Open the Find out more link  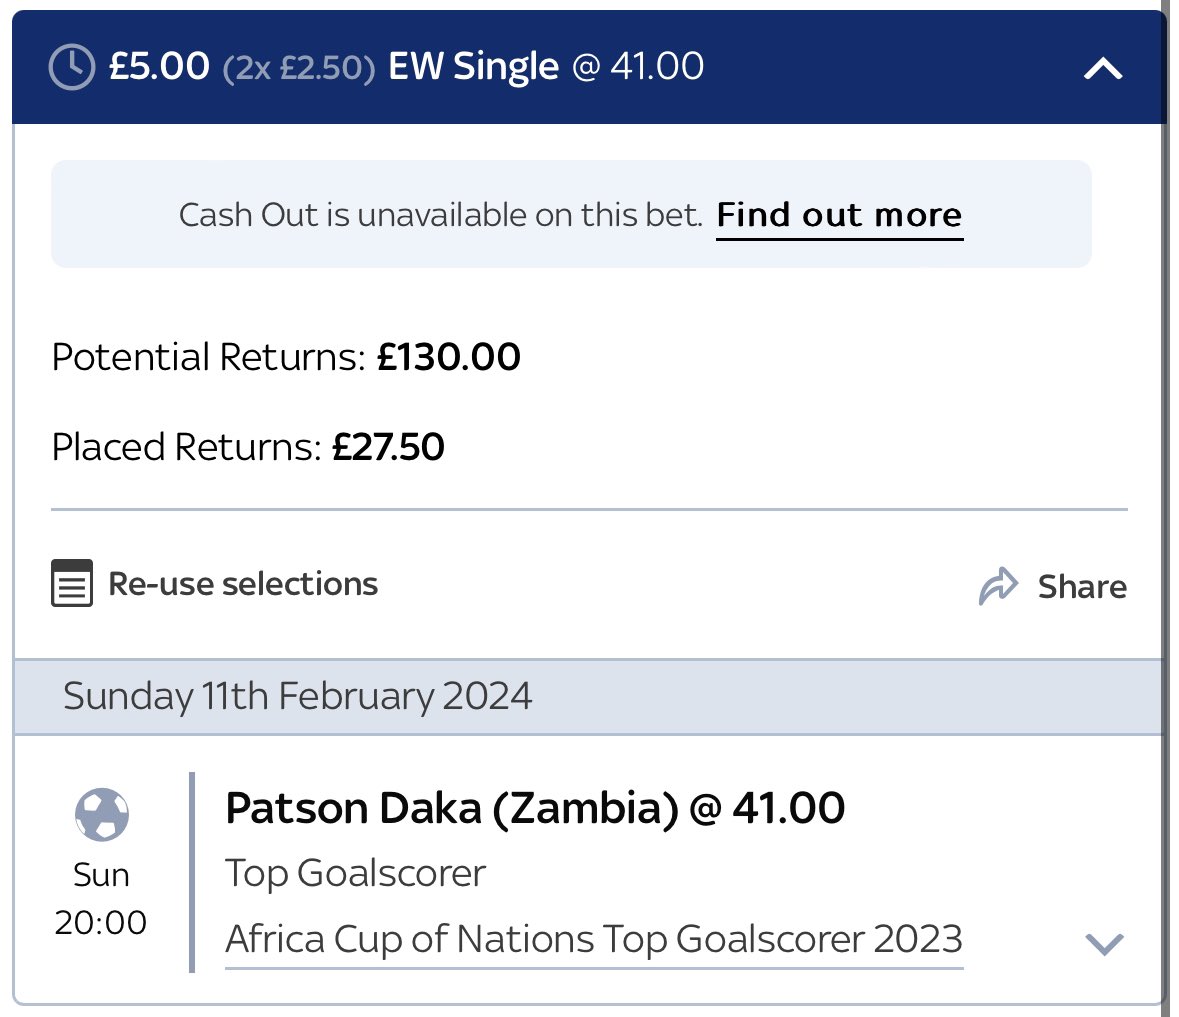(x=839, y=215)
